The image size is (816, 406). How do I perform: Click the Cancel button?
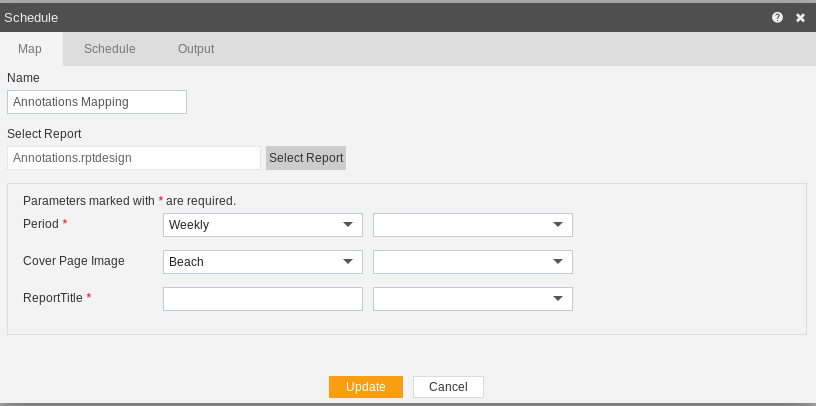449,387
